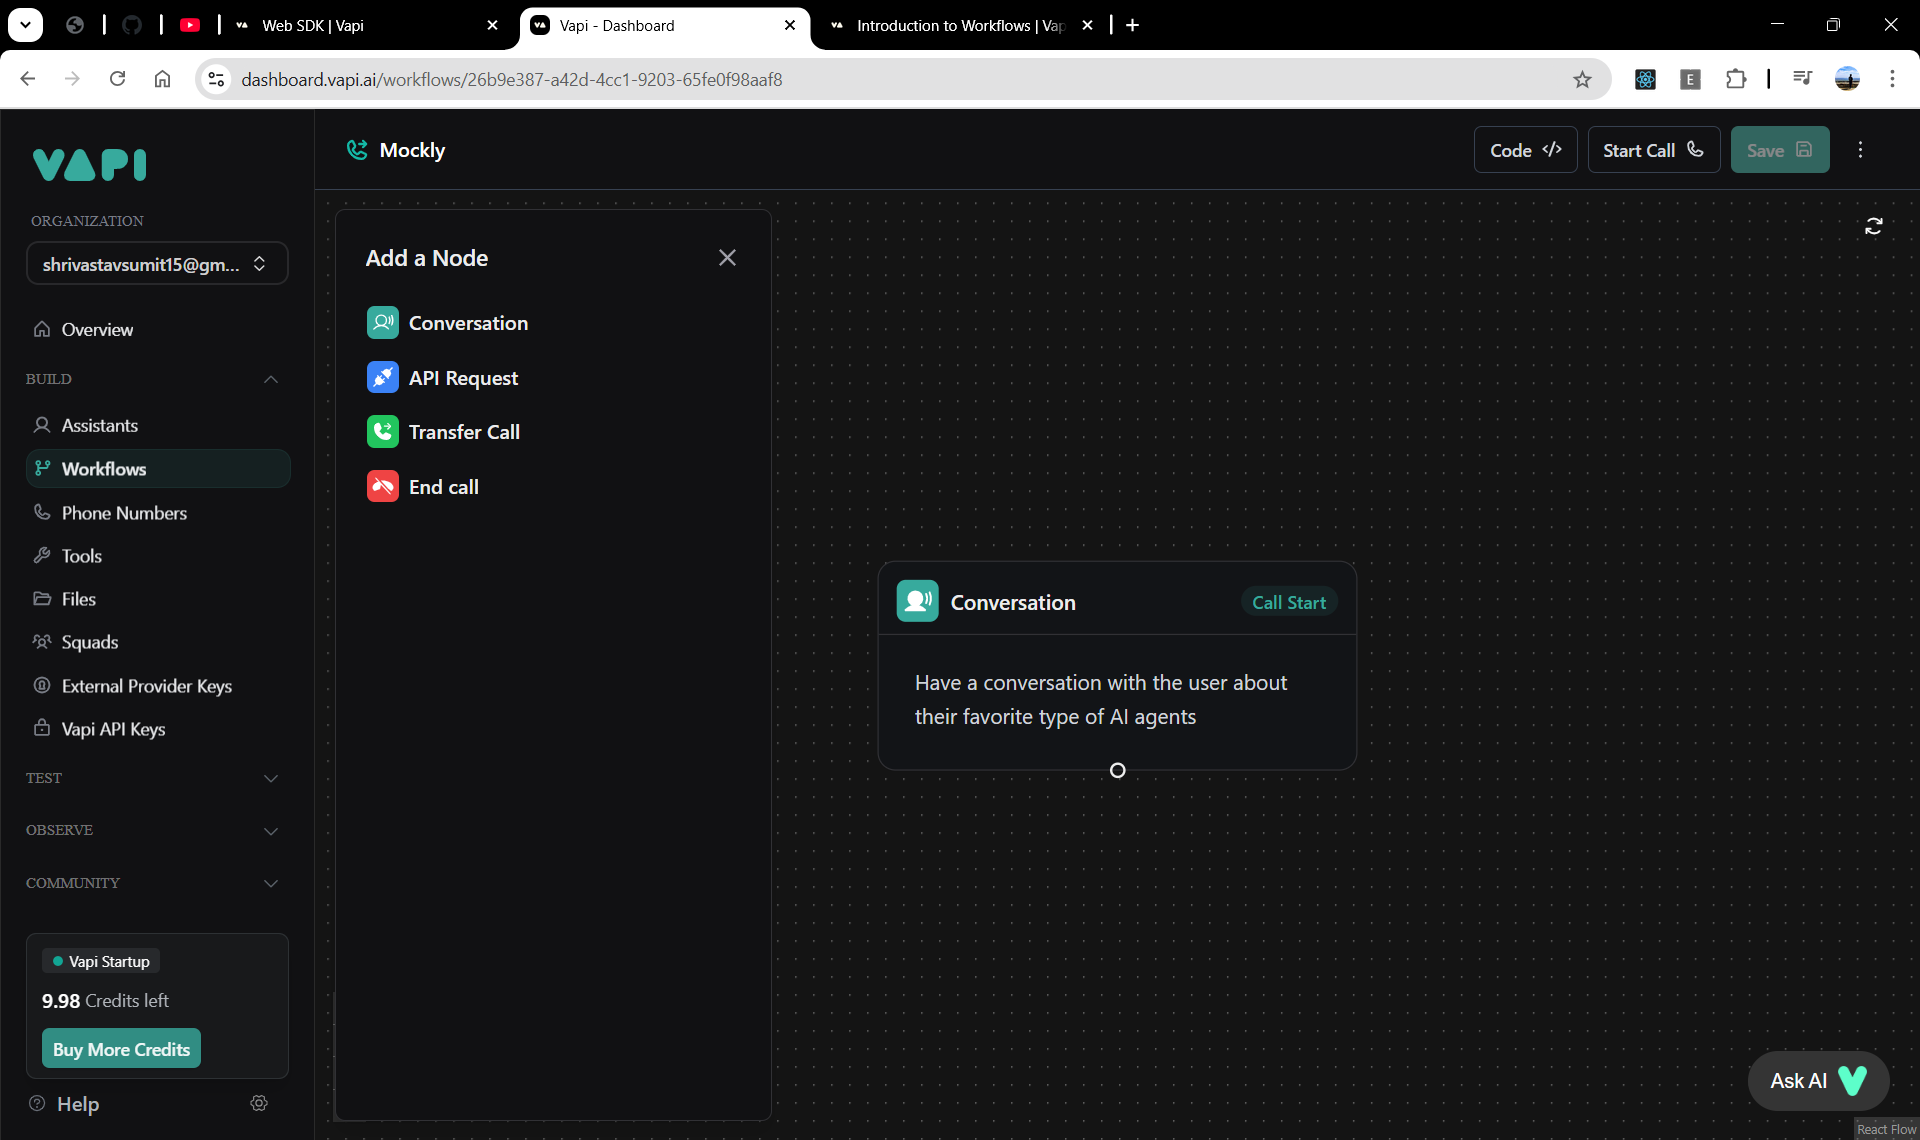Choose the Transfer Call node icon
The height and width of the screenshot is (1140, 1920).
[x=382, y=432]
